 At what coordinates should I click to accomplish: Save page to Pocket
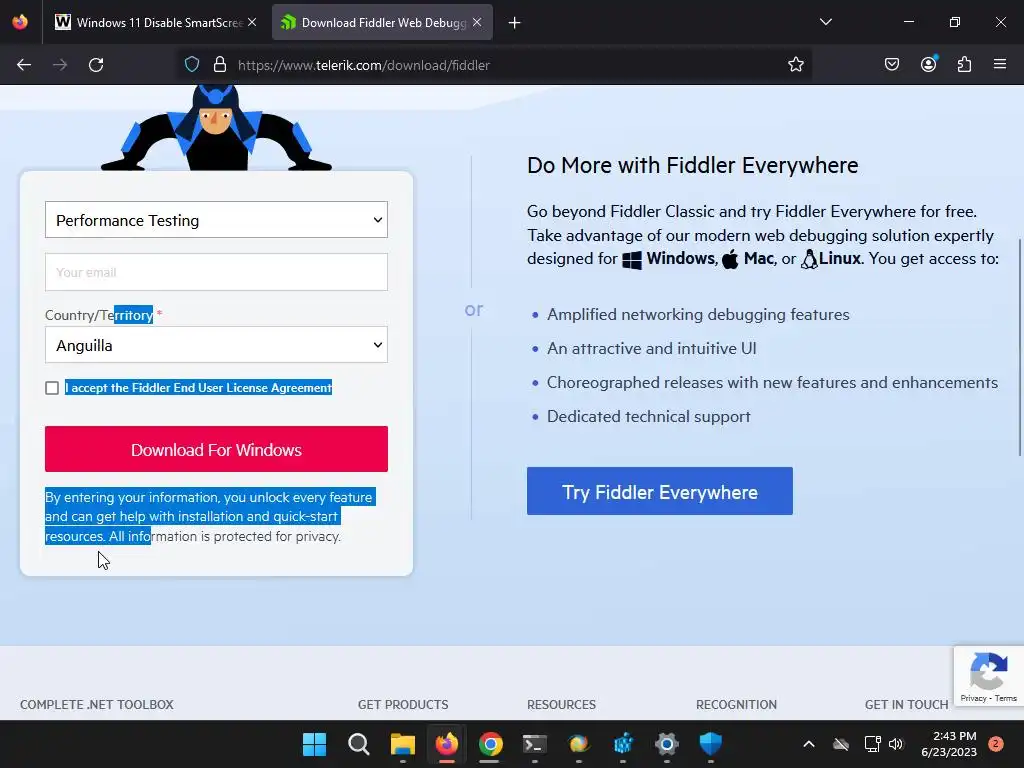pyautogui.click(x=892, y=65)
